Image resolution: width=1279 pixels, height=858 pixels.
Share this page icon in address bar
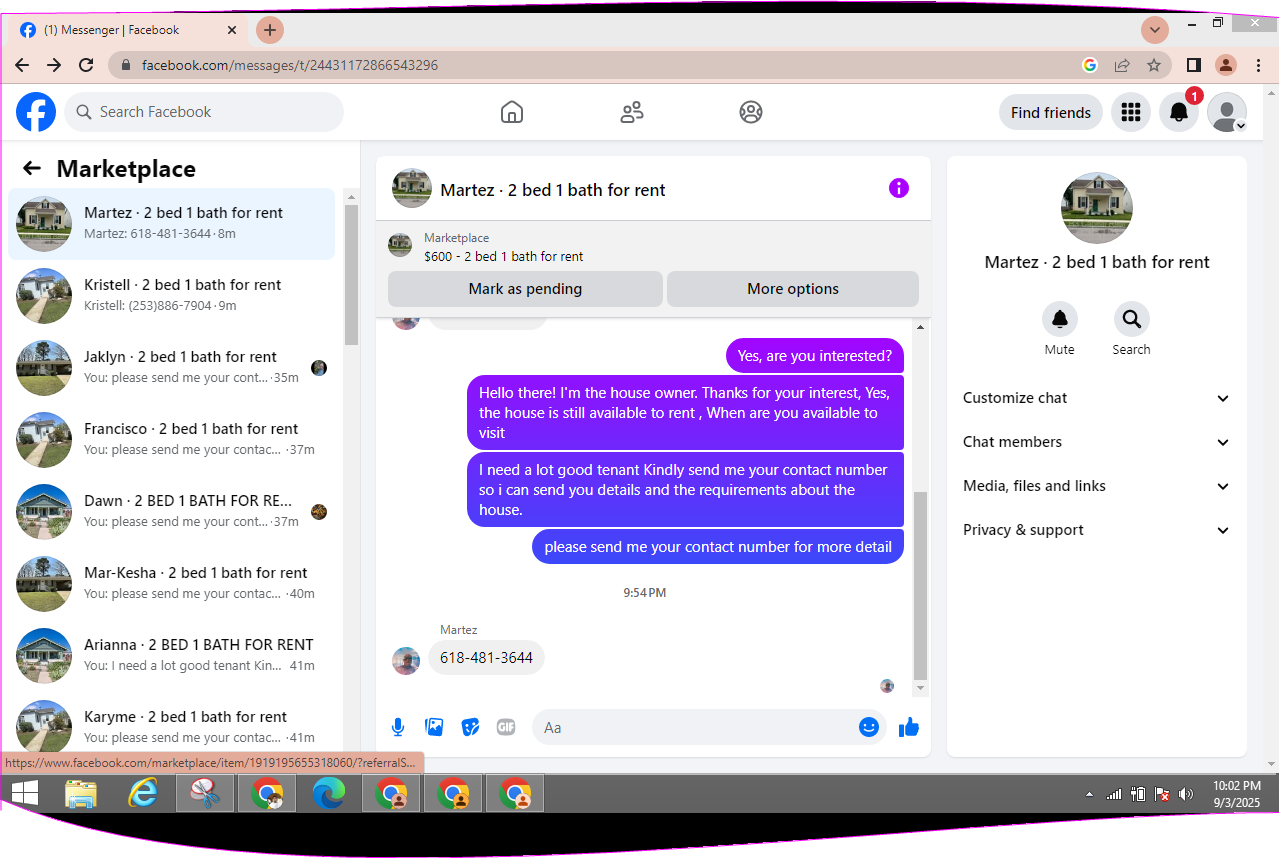[x=1122, y=65]
